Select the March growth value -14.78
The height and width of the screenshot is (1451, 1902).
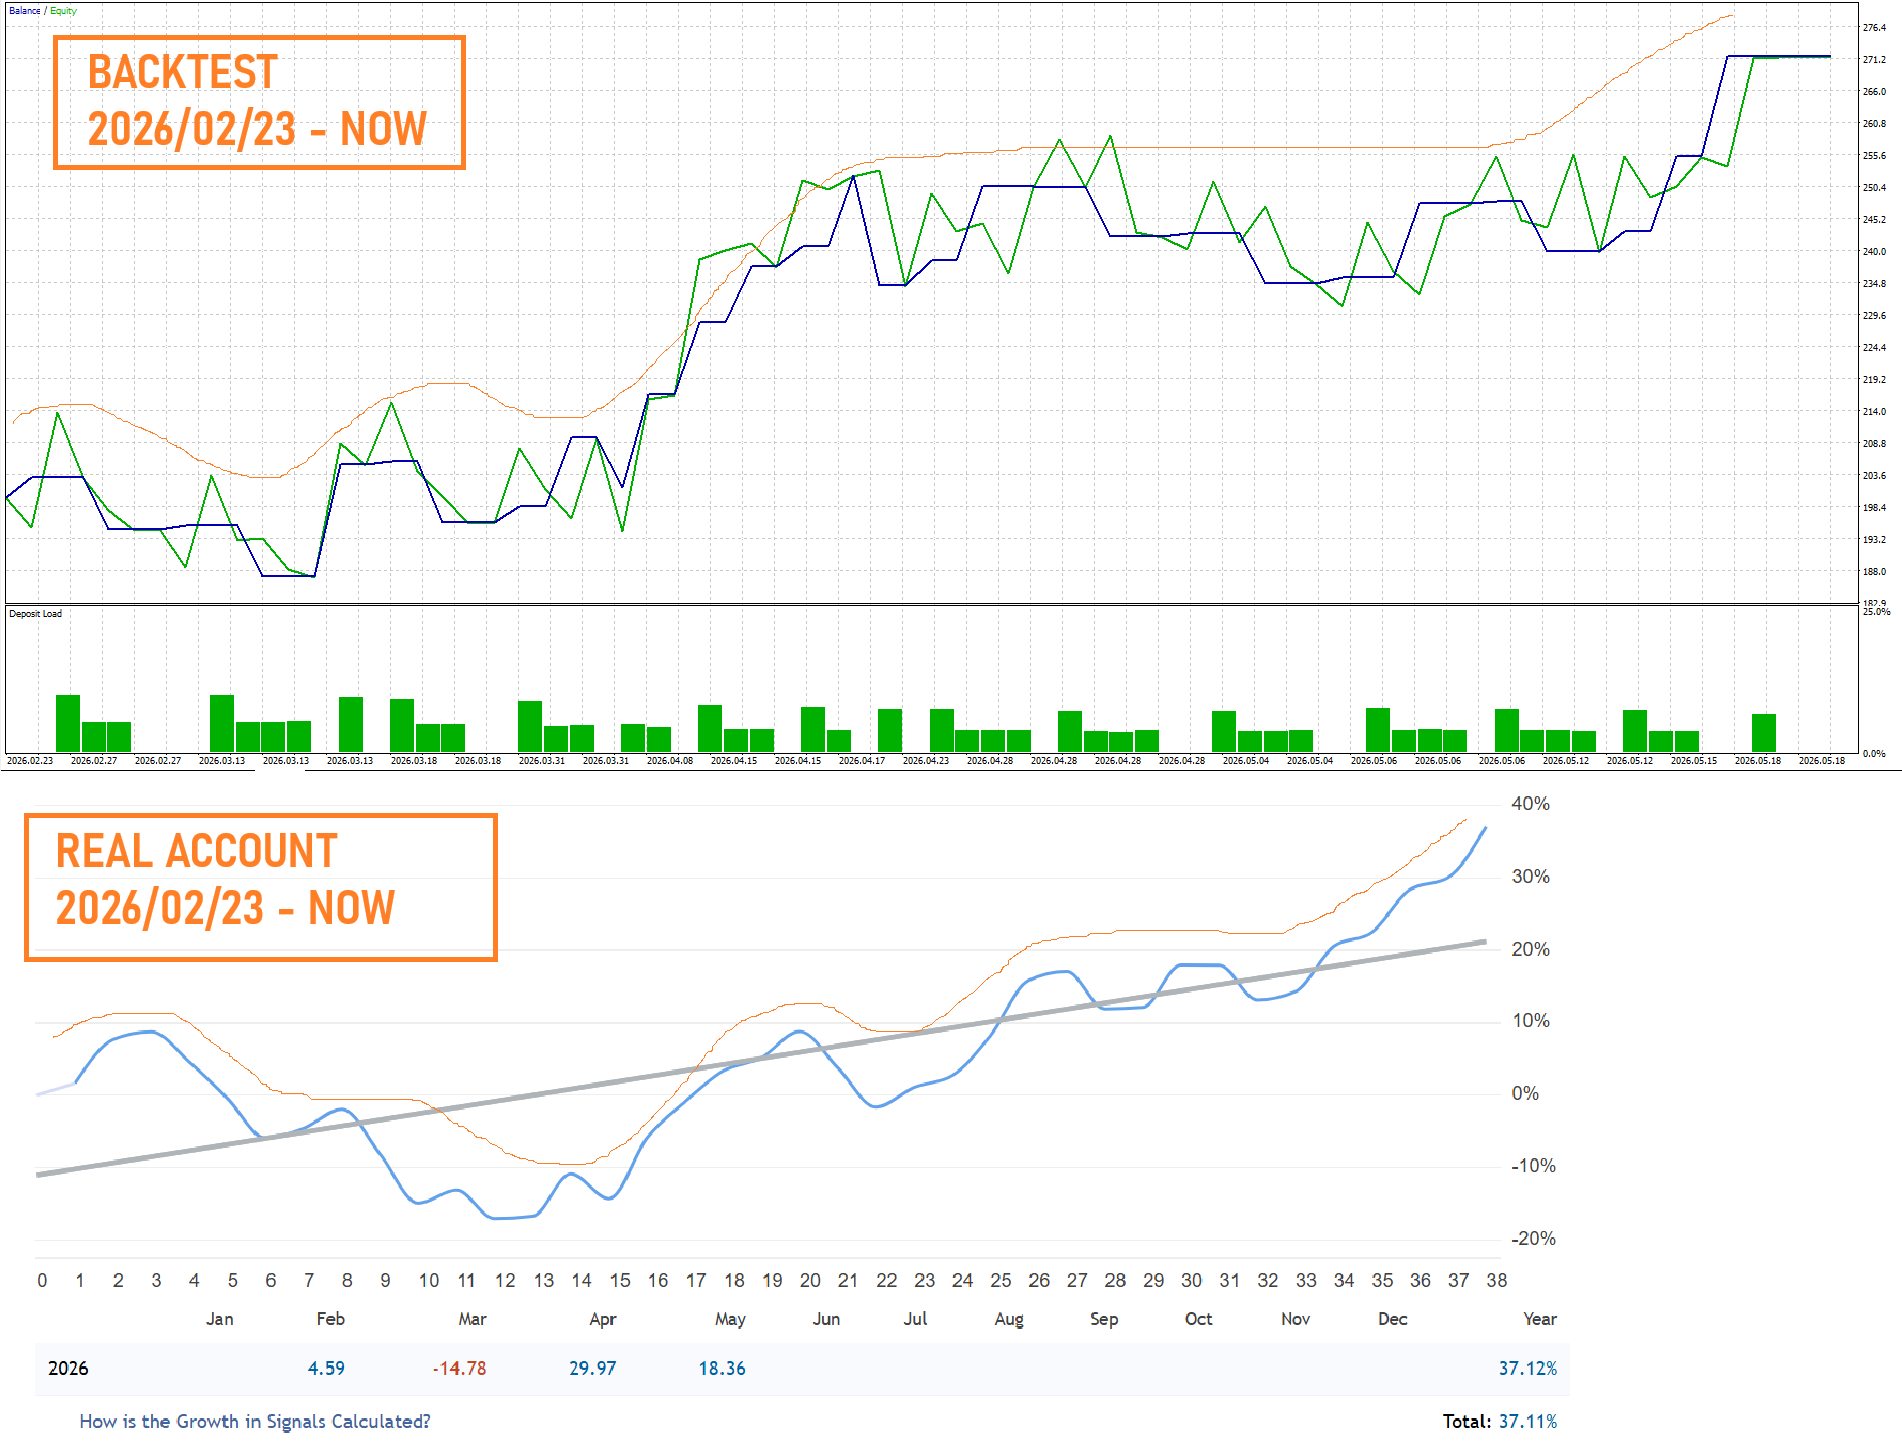pos(459,1368)
